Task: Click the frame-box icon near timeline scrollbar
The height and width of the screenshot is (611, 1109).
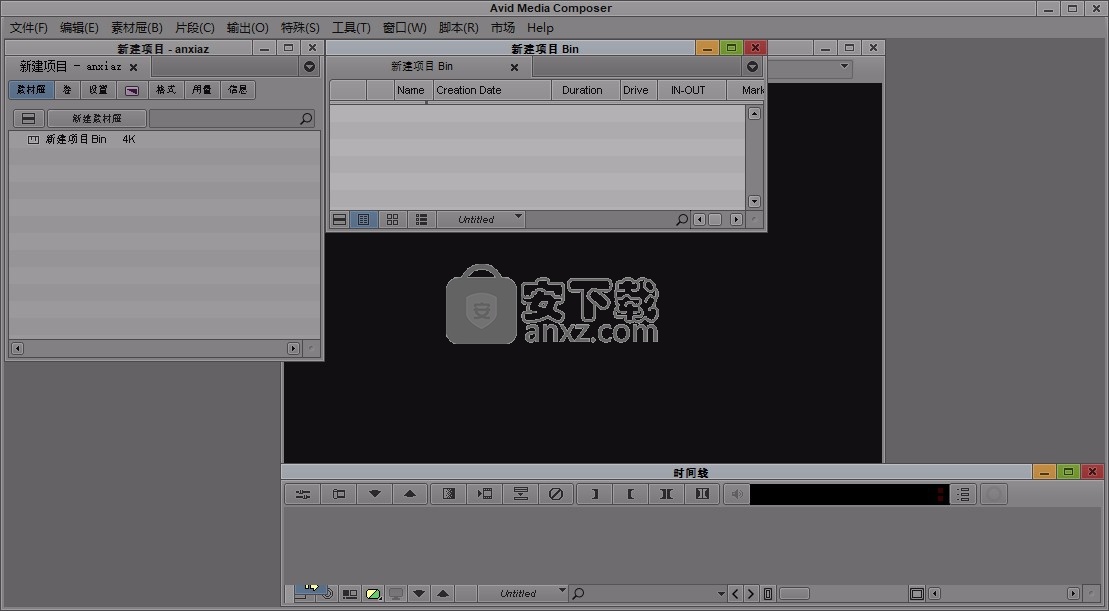Action: [917, 594]
